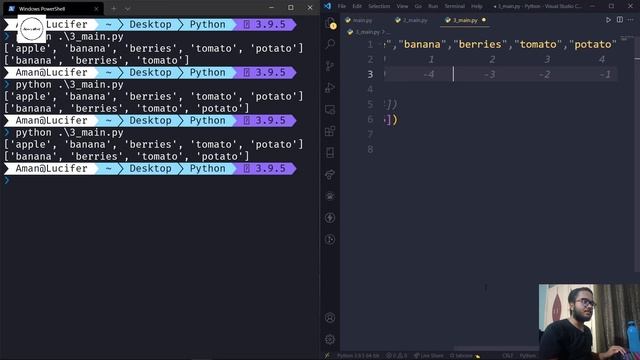The width and height of the screenshot is (640, 360).
Task: Click the "tomato" string on editor line 1
Action: (538, 44)
